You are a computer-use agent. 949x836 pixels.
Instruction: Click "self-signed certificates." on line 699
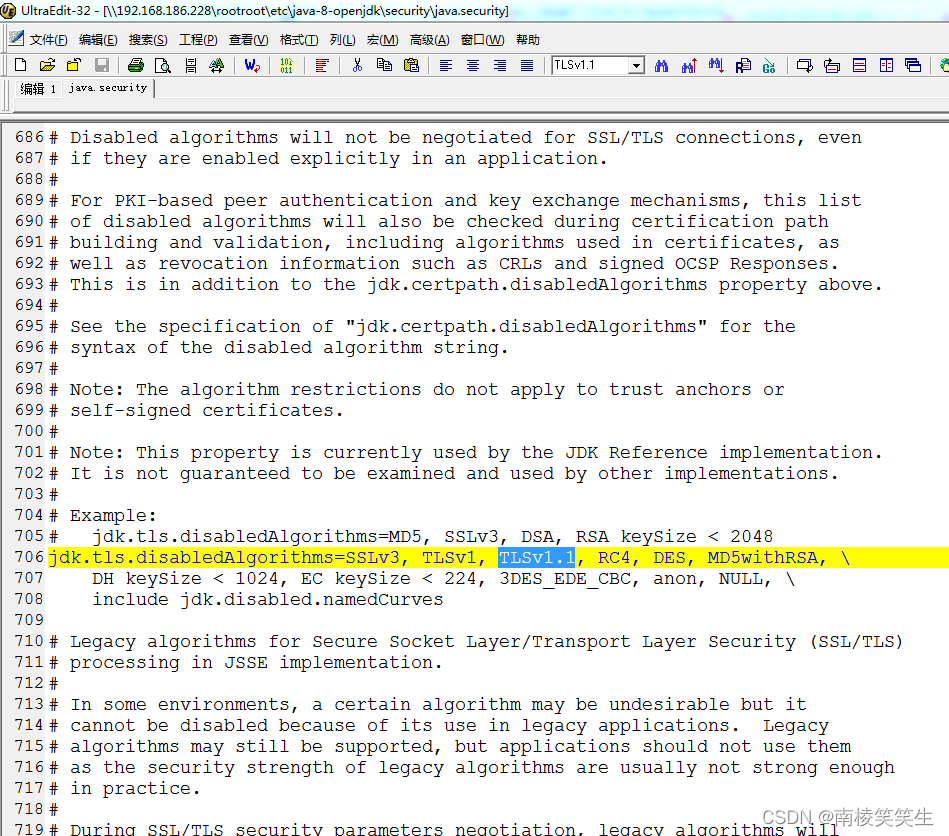click(207, 410)
